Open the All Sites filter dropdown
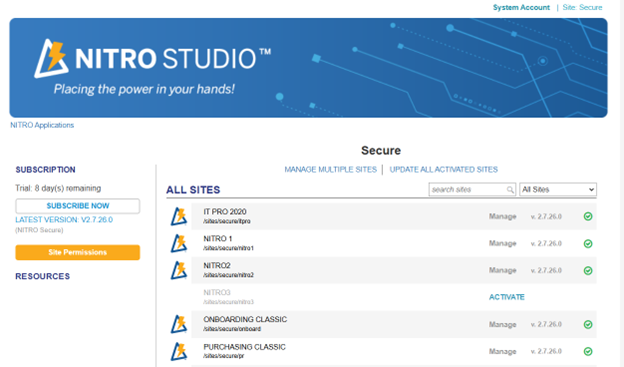This screenshot has width=624, height=367. pos(558,189)
